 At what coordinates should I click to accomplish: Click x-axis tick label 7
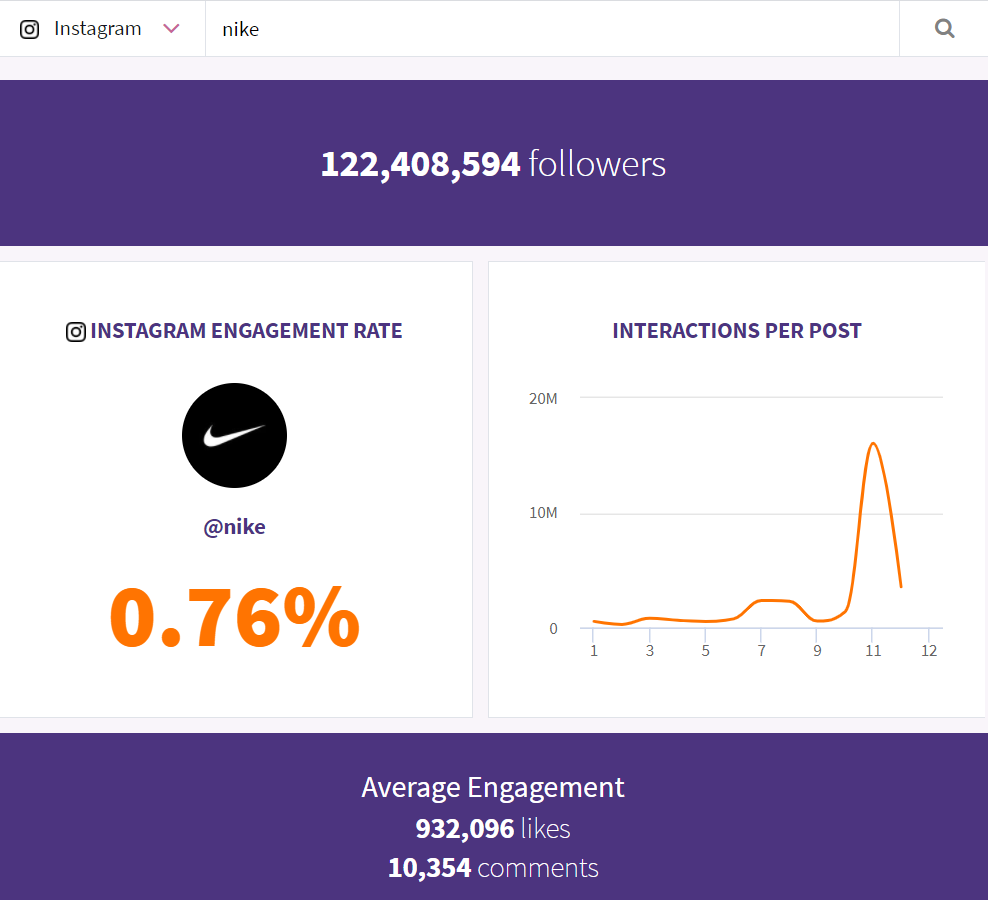tap(761, 651)
